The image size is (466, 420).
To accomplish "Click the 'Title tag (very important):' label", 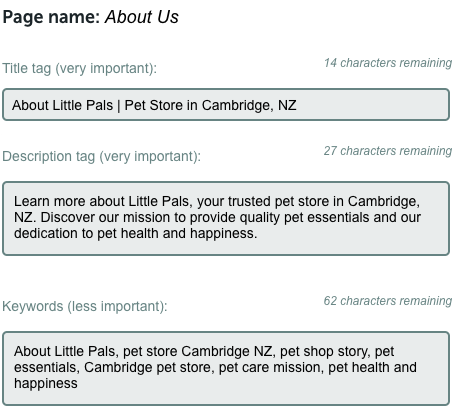I will [79, 68].
